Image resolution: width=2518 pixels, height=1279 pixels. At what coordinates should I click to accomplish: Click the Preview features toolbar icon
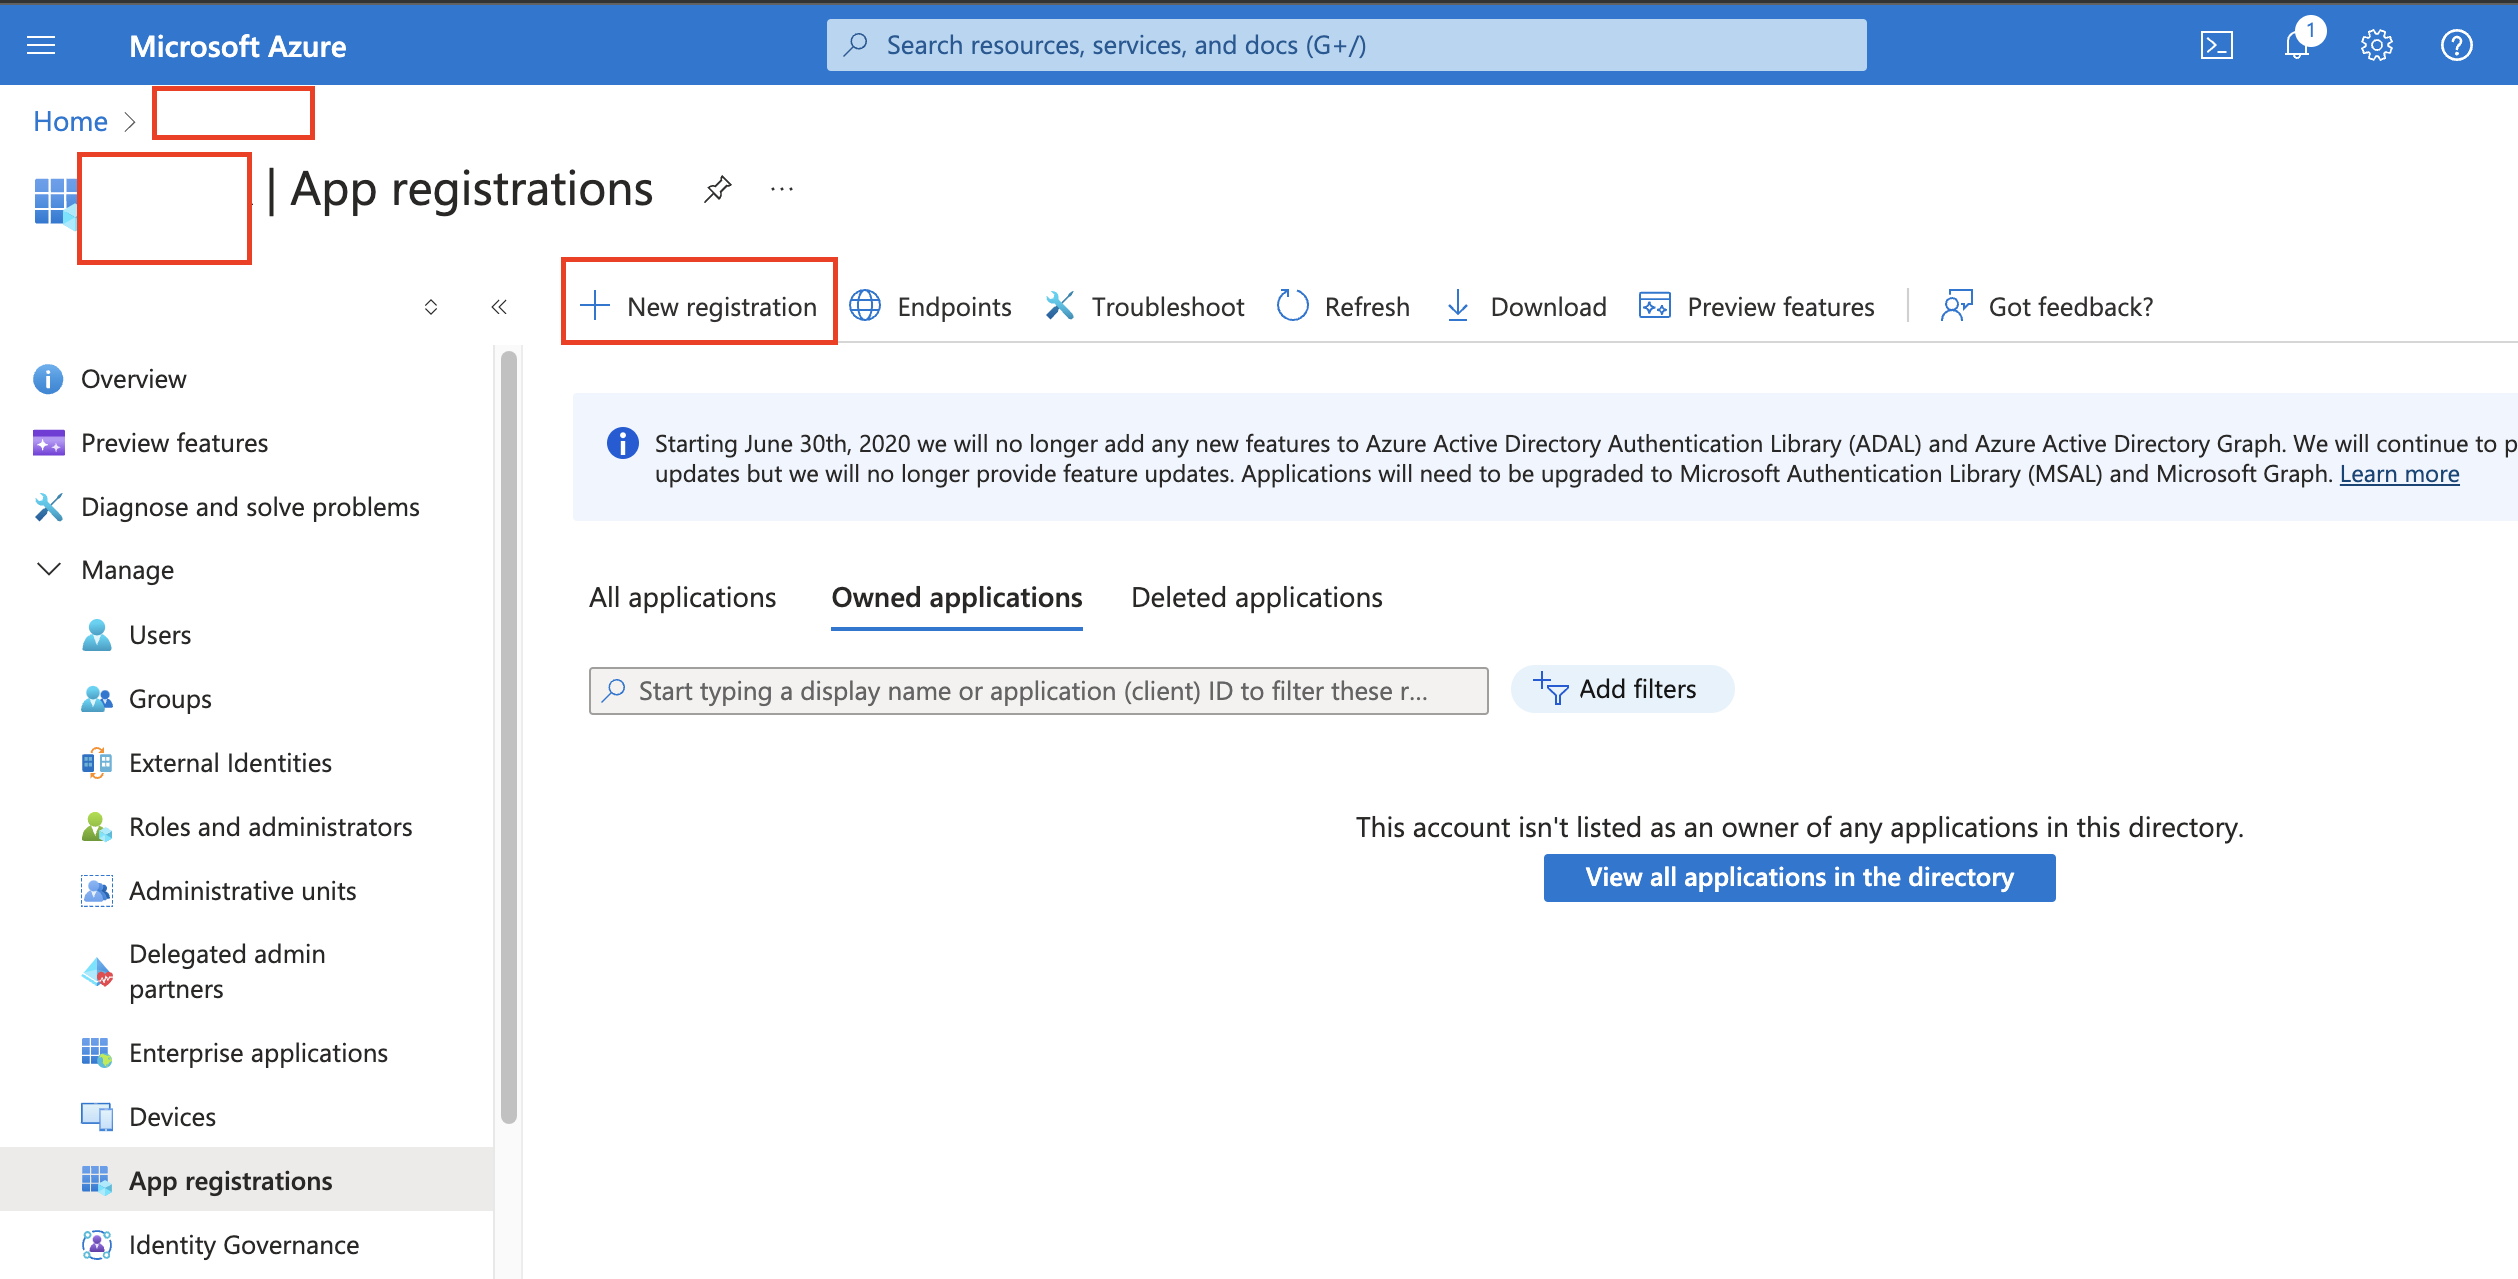1655,305
